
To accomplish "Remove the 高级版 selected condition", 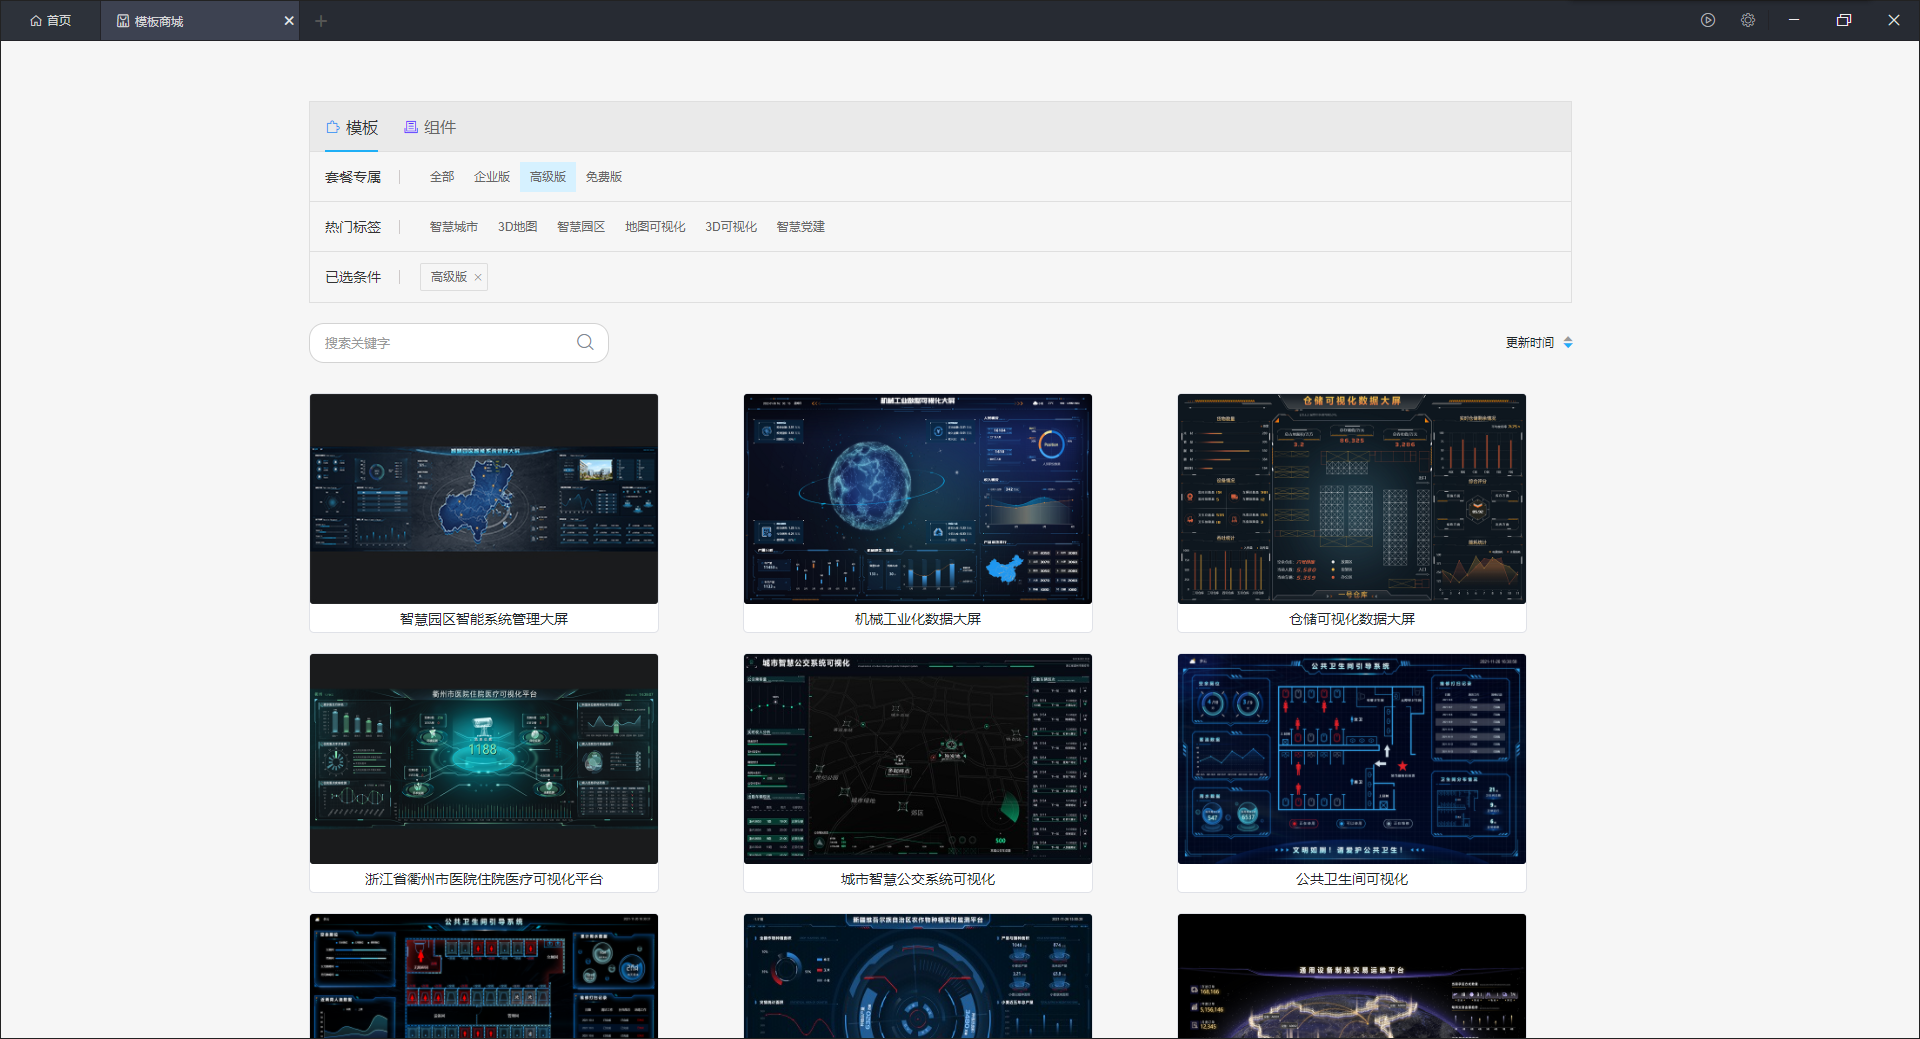I will click(478, 278).
